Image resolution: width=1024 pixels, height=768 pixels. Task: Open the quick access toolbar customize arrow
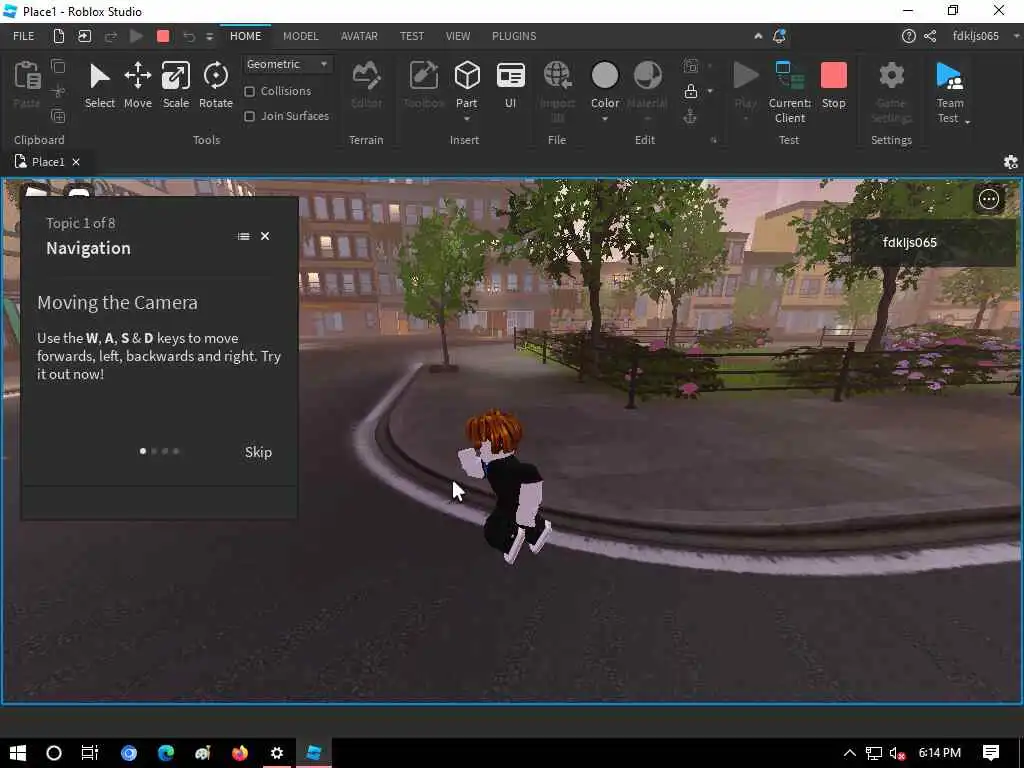(x=210, y=37)
